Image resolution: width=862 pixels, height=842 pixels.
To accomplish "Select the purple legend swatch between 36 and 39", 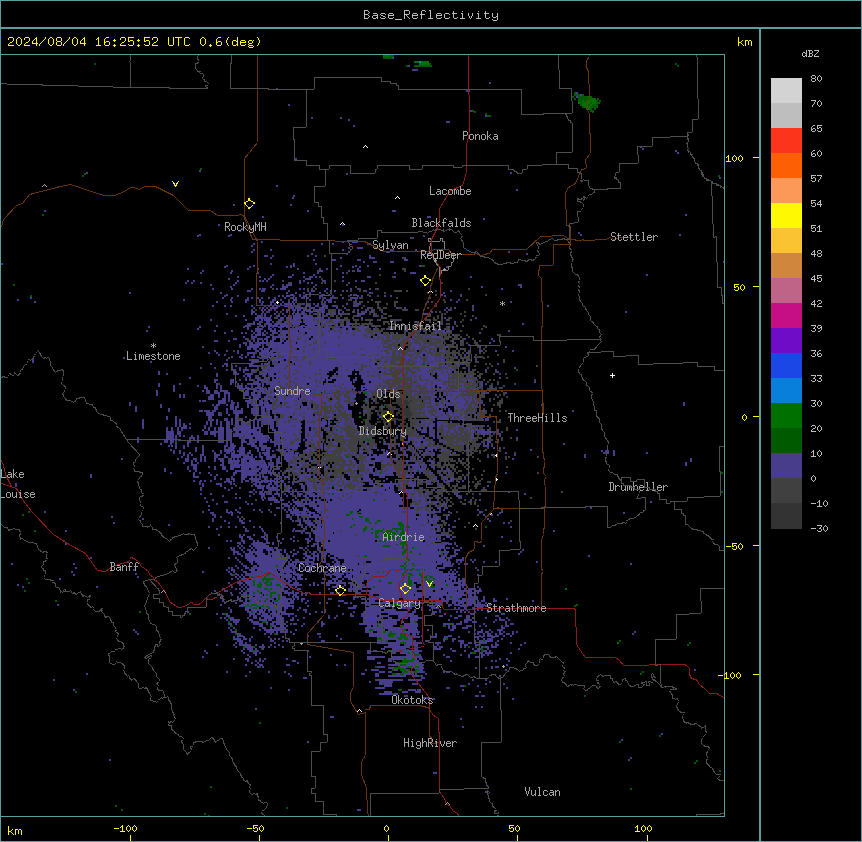I will 786,341.
